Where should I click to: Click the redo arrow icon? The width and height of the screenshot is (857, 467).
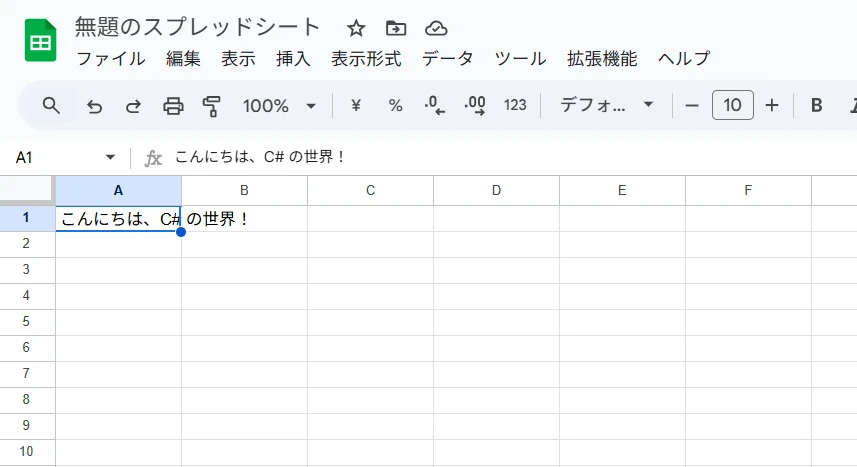click(x=133, y=105)
